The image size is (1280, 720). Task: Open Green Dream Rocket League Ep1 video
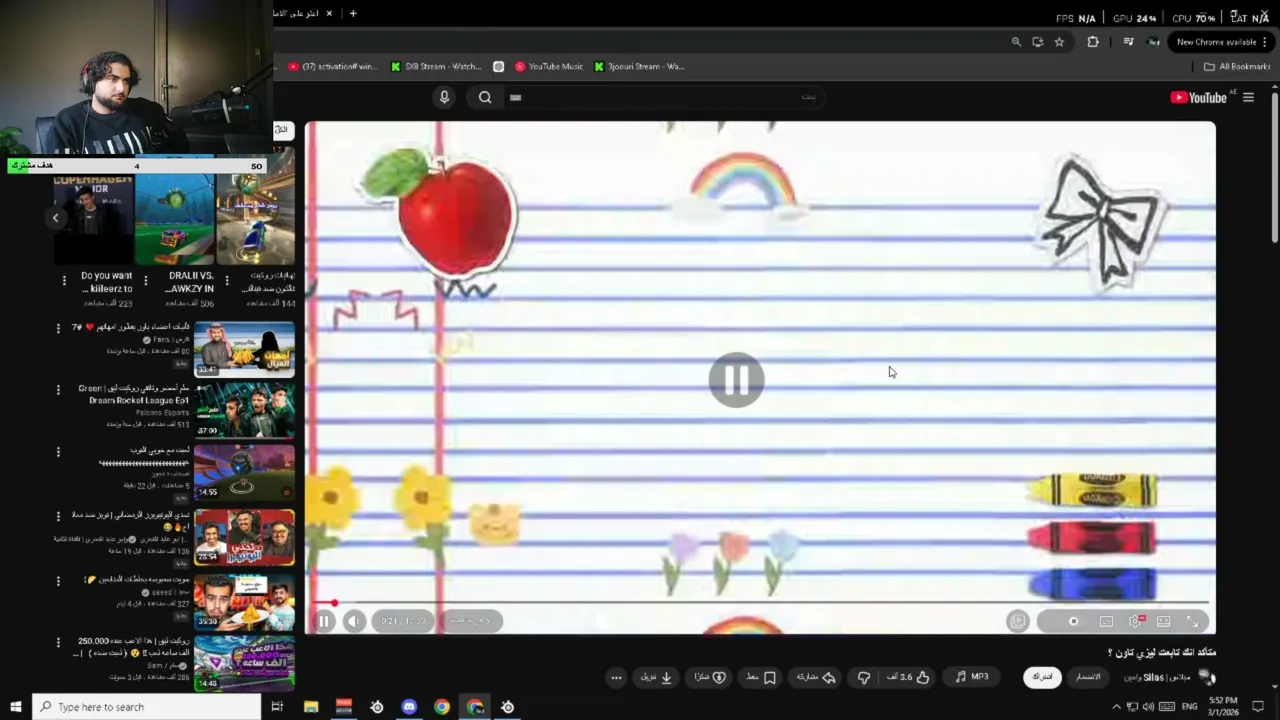point(244,409)
